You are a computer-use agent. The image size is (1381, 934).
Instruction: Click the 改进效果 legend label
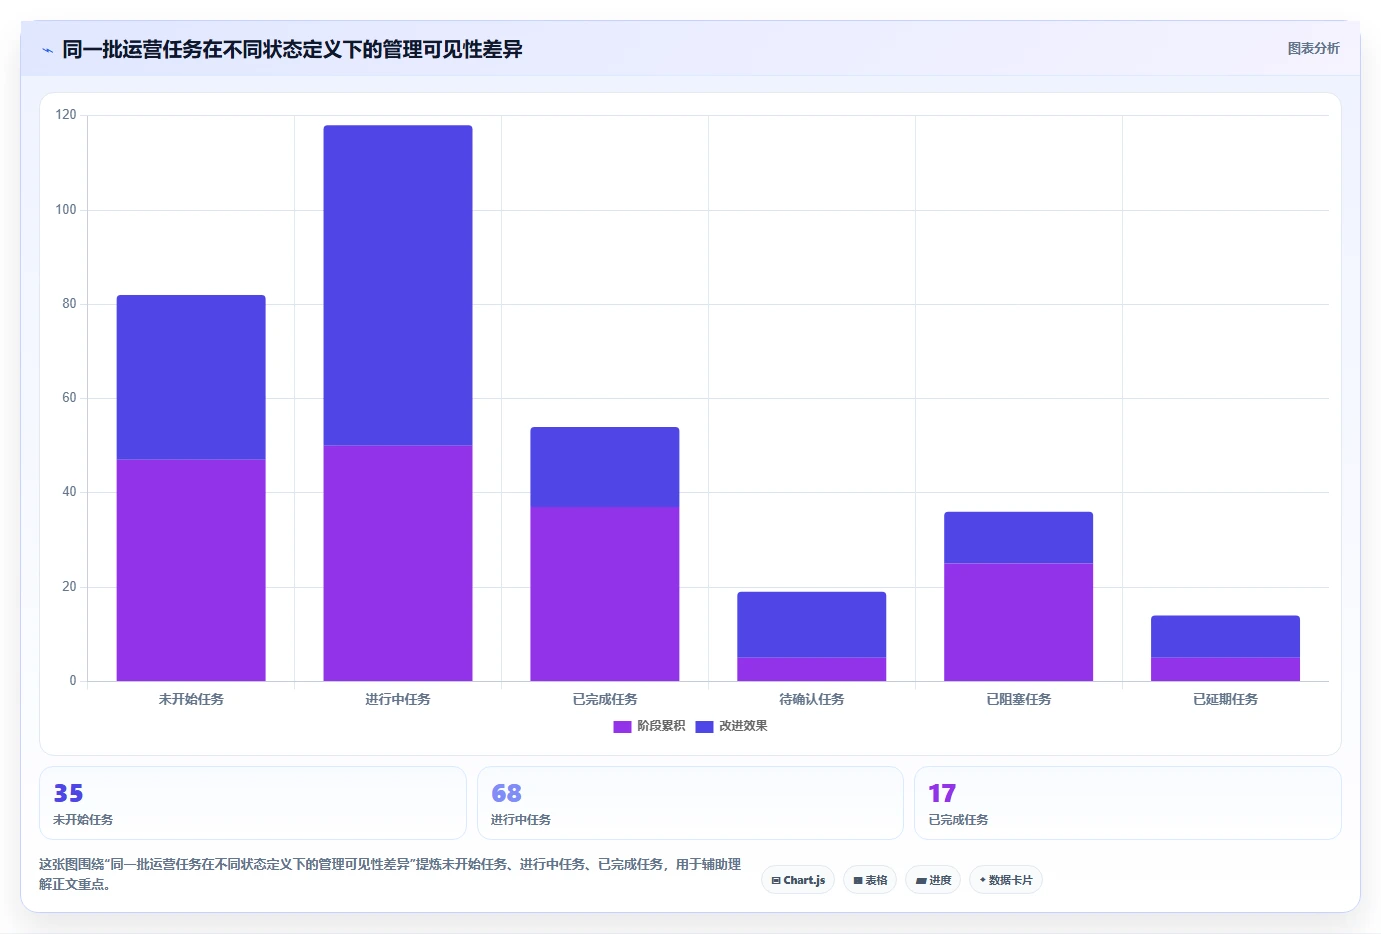pyautogui.click(x=743, y=726)
